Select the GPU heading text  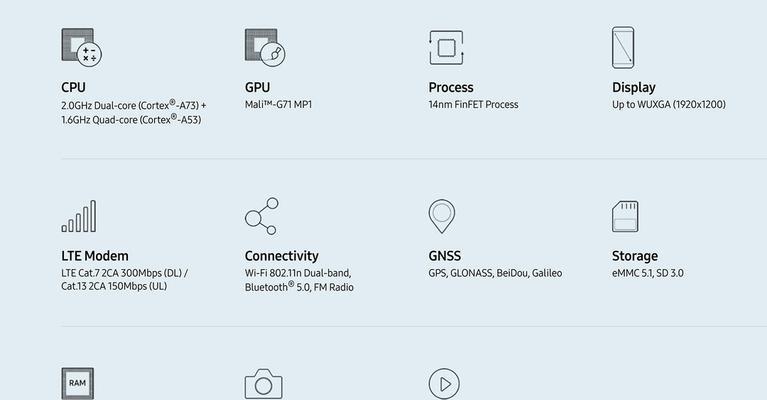pos(257,88)
